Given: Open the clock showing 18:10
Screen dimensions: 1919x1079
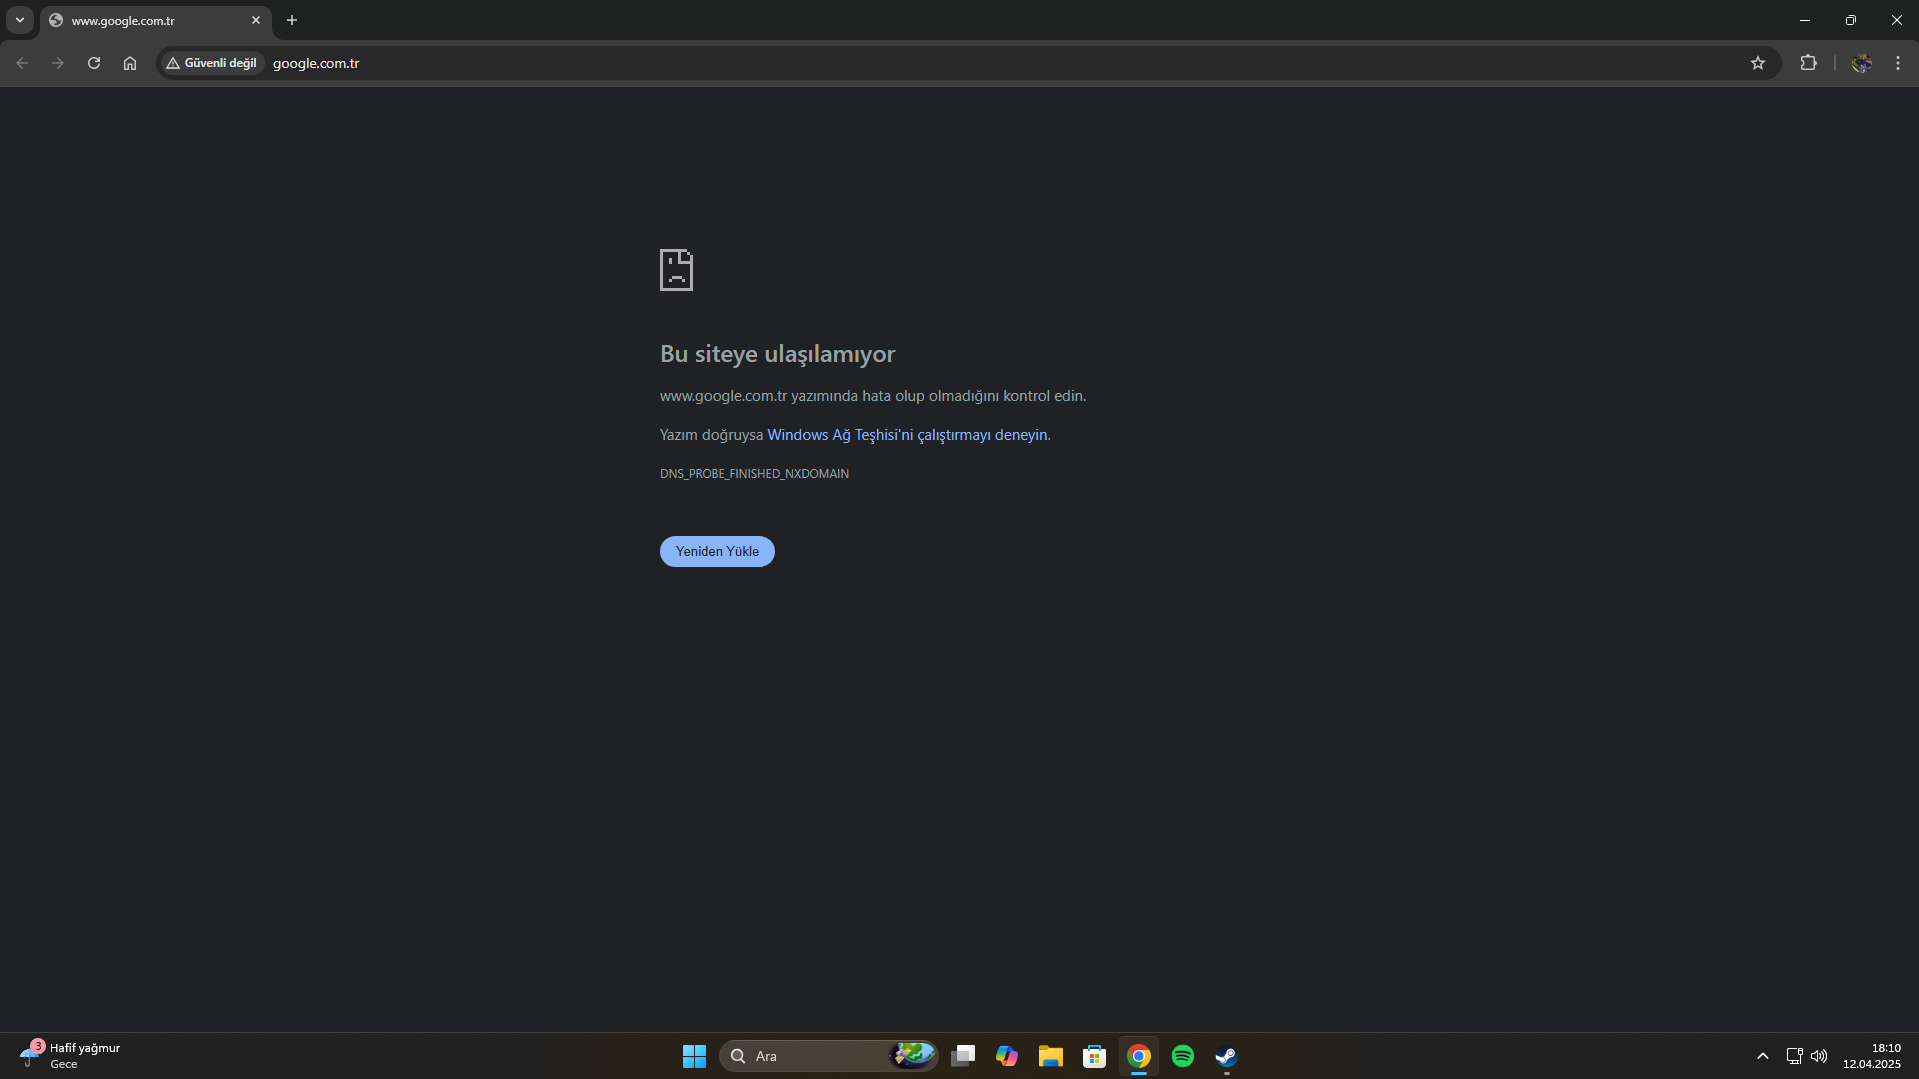Looking at the screenshot, I should coord(1872,1056).
